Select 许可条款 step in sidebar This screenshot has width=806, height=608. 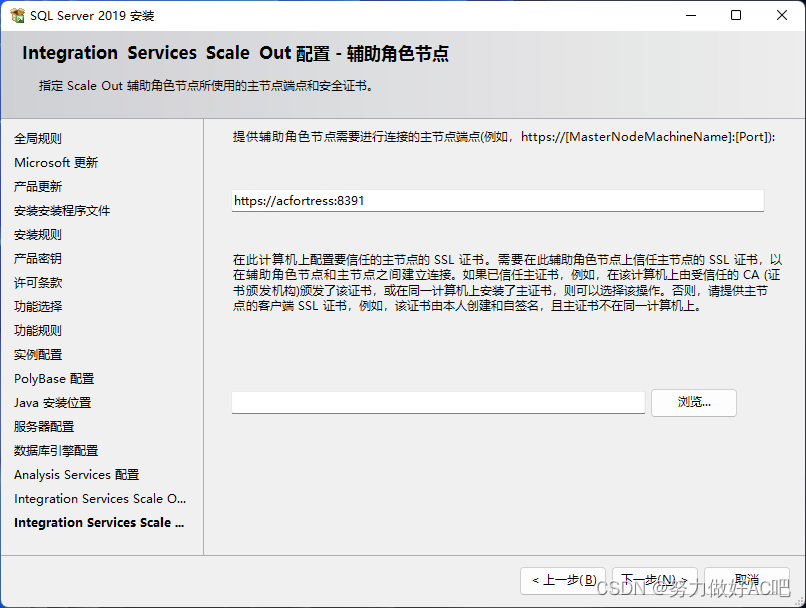coord(38,283)
